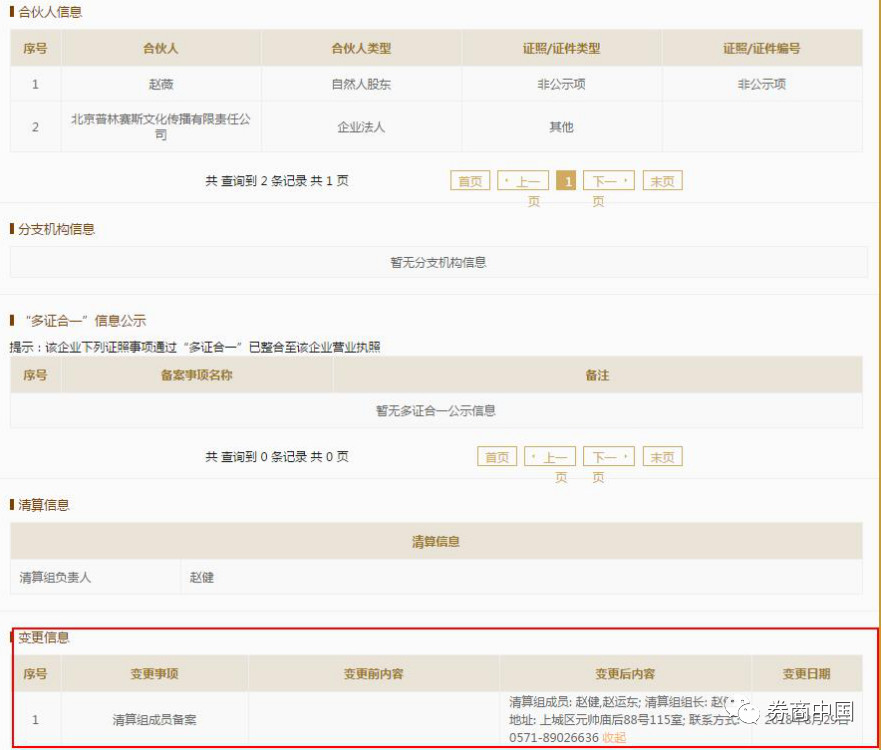Screen dimensions: 883x750
Task: Click partner 北京普林赛斯文化传播有限责任公司
Action: tap(161, 127)
